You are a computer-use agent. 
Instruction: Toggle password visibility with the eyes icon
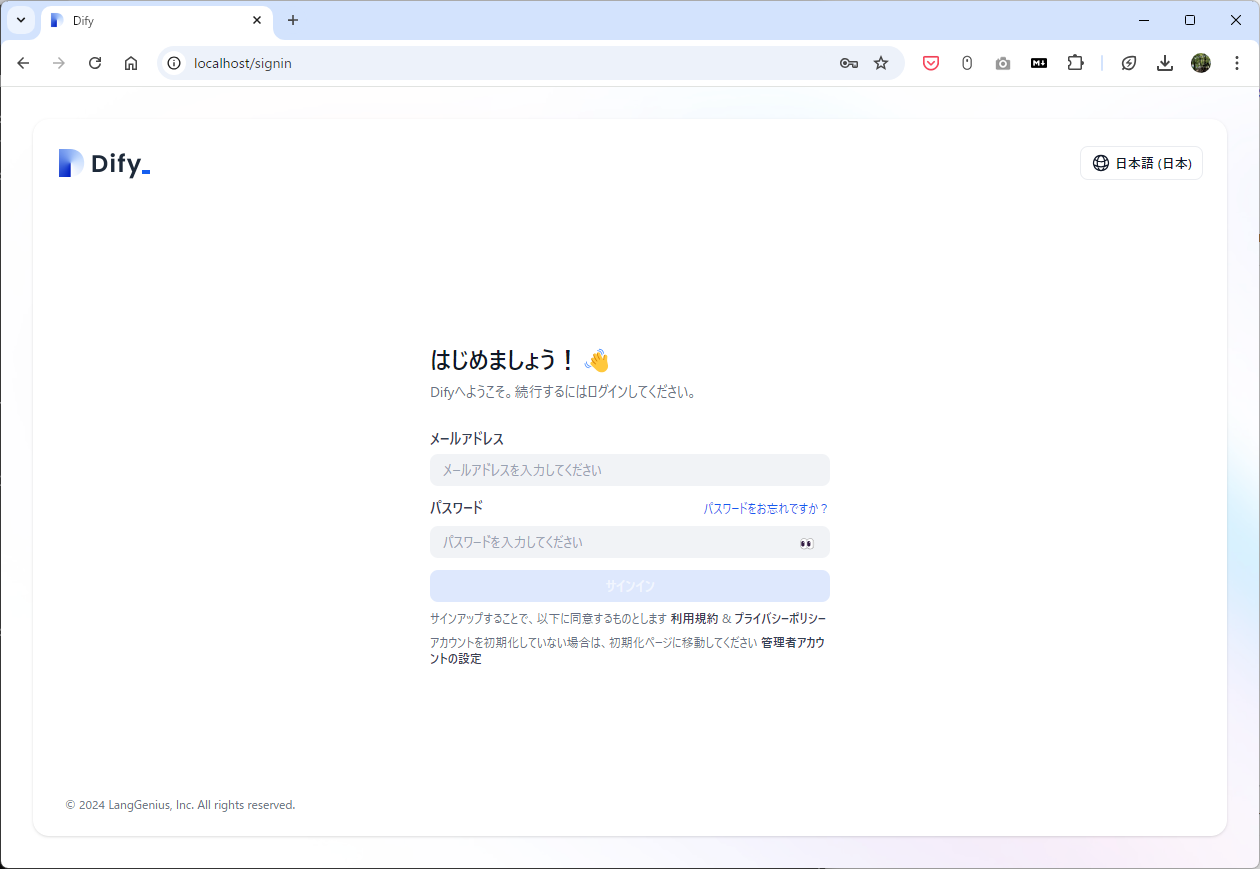click(x=806, y=543)
